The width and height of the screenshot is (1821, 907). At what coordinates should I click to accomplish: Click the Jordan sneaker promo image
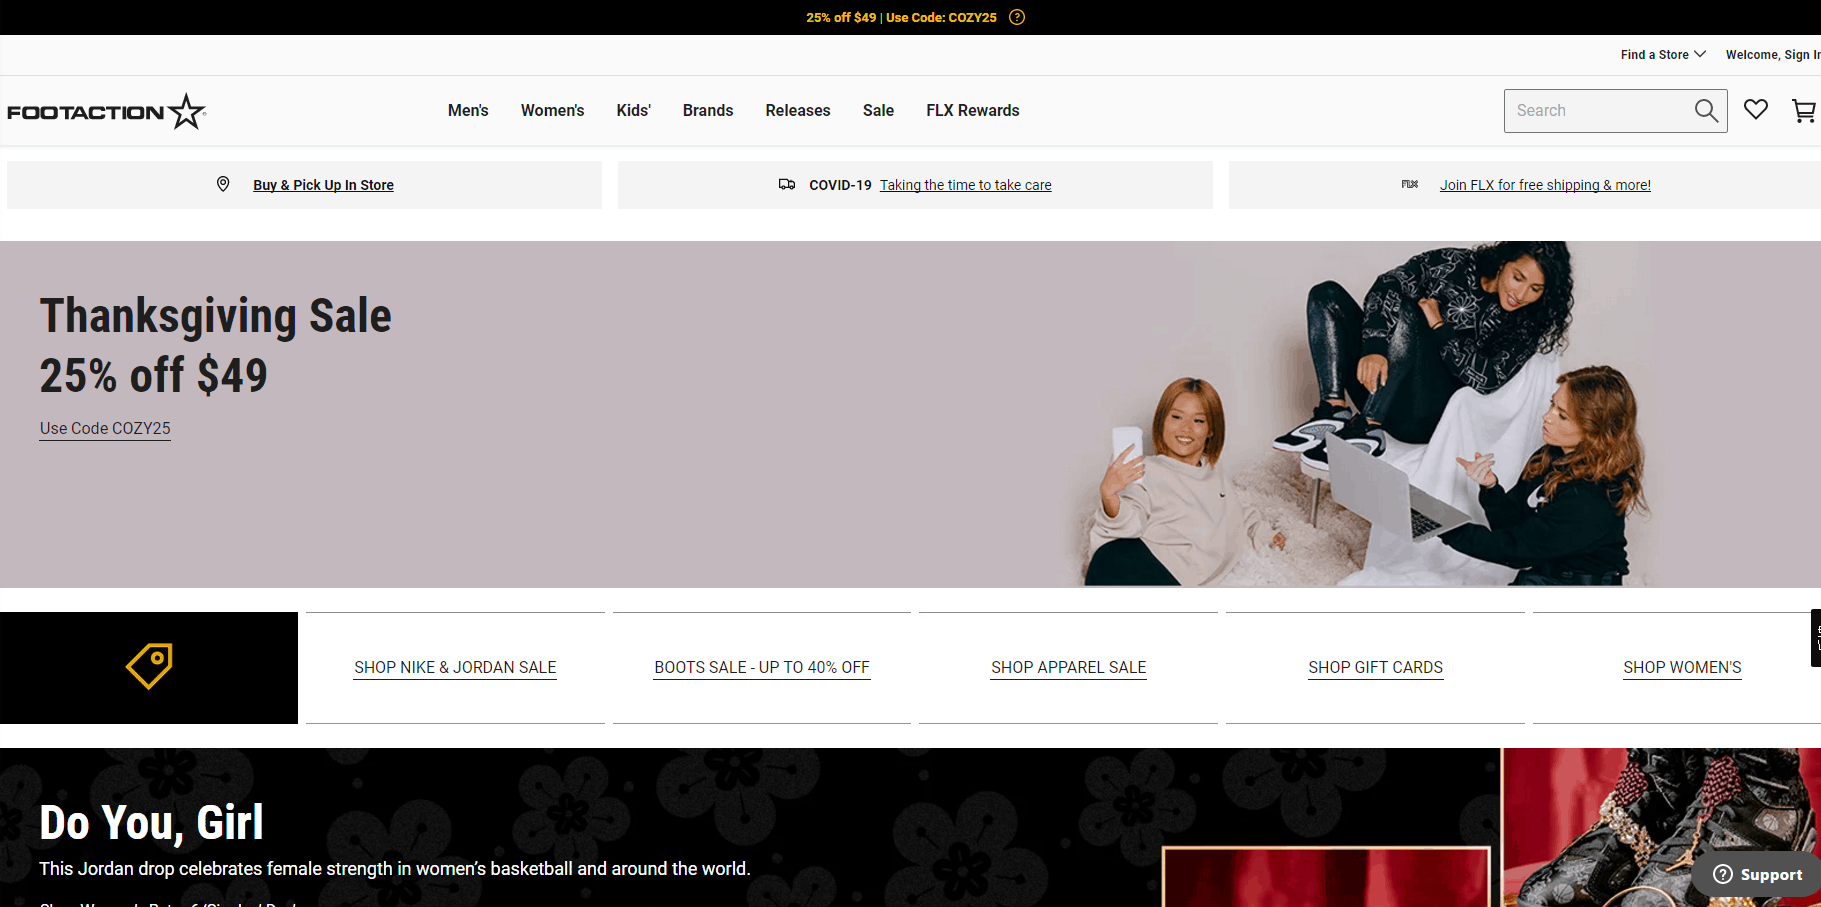(1661, 828)
